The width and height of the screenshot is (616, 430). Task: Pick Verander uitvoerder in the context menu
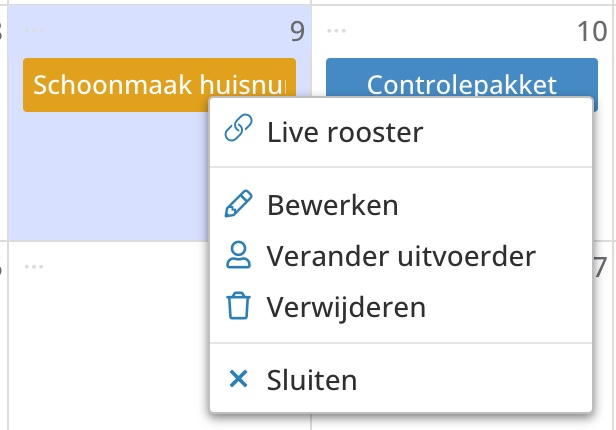tap(401, 256)
